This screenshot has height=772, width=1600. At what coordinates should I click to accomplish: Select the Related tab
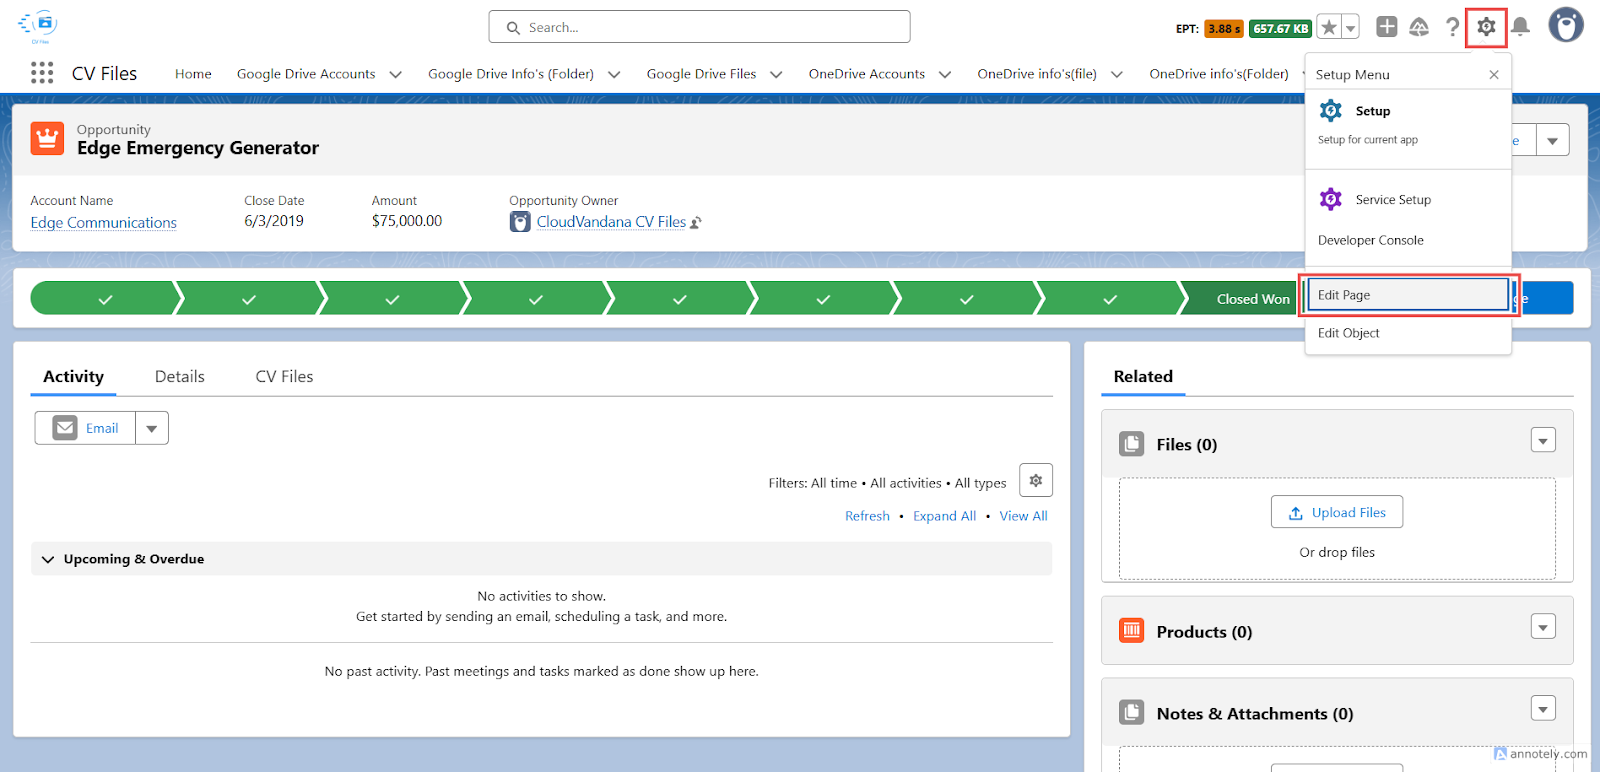click(x=1143, y=377)
